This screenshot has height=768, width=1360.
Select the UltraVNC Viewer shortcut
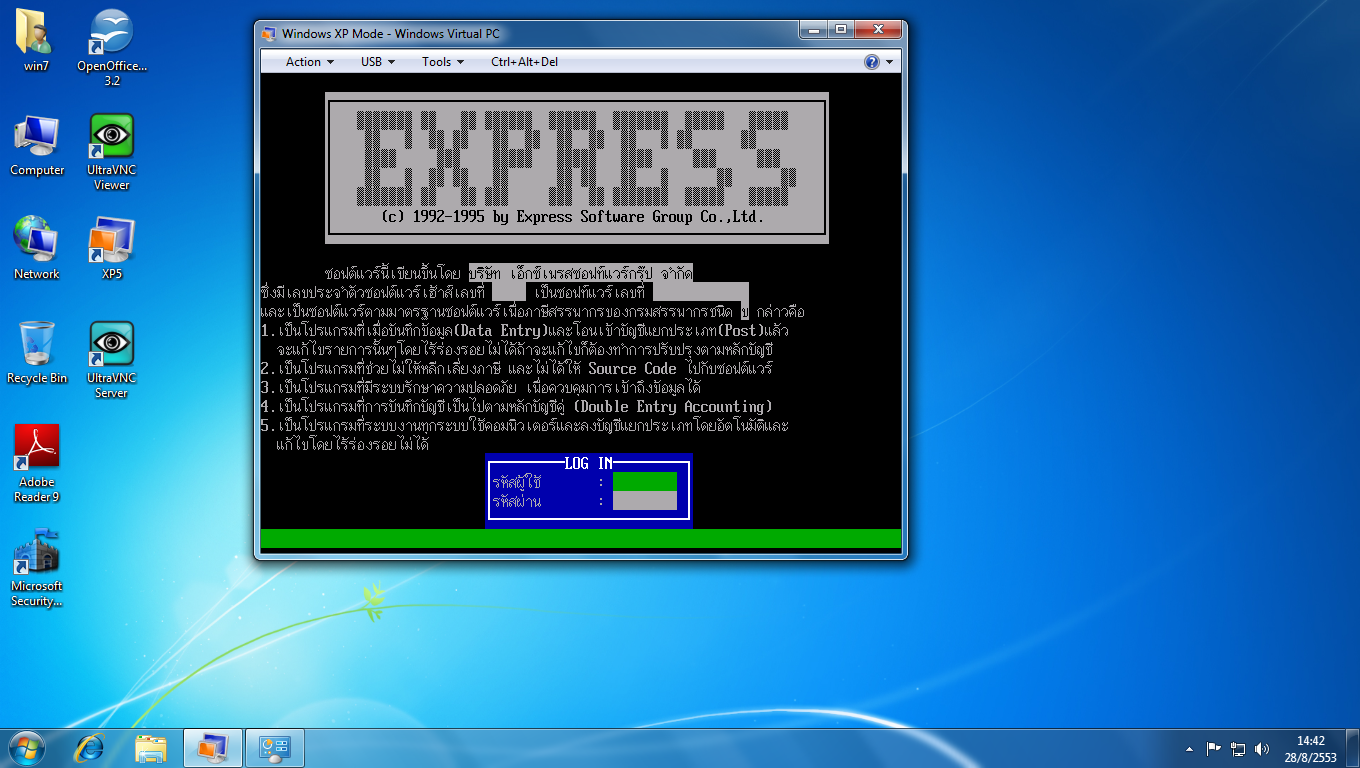click(112, 152)
